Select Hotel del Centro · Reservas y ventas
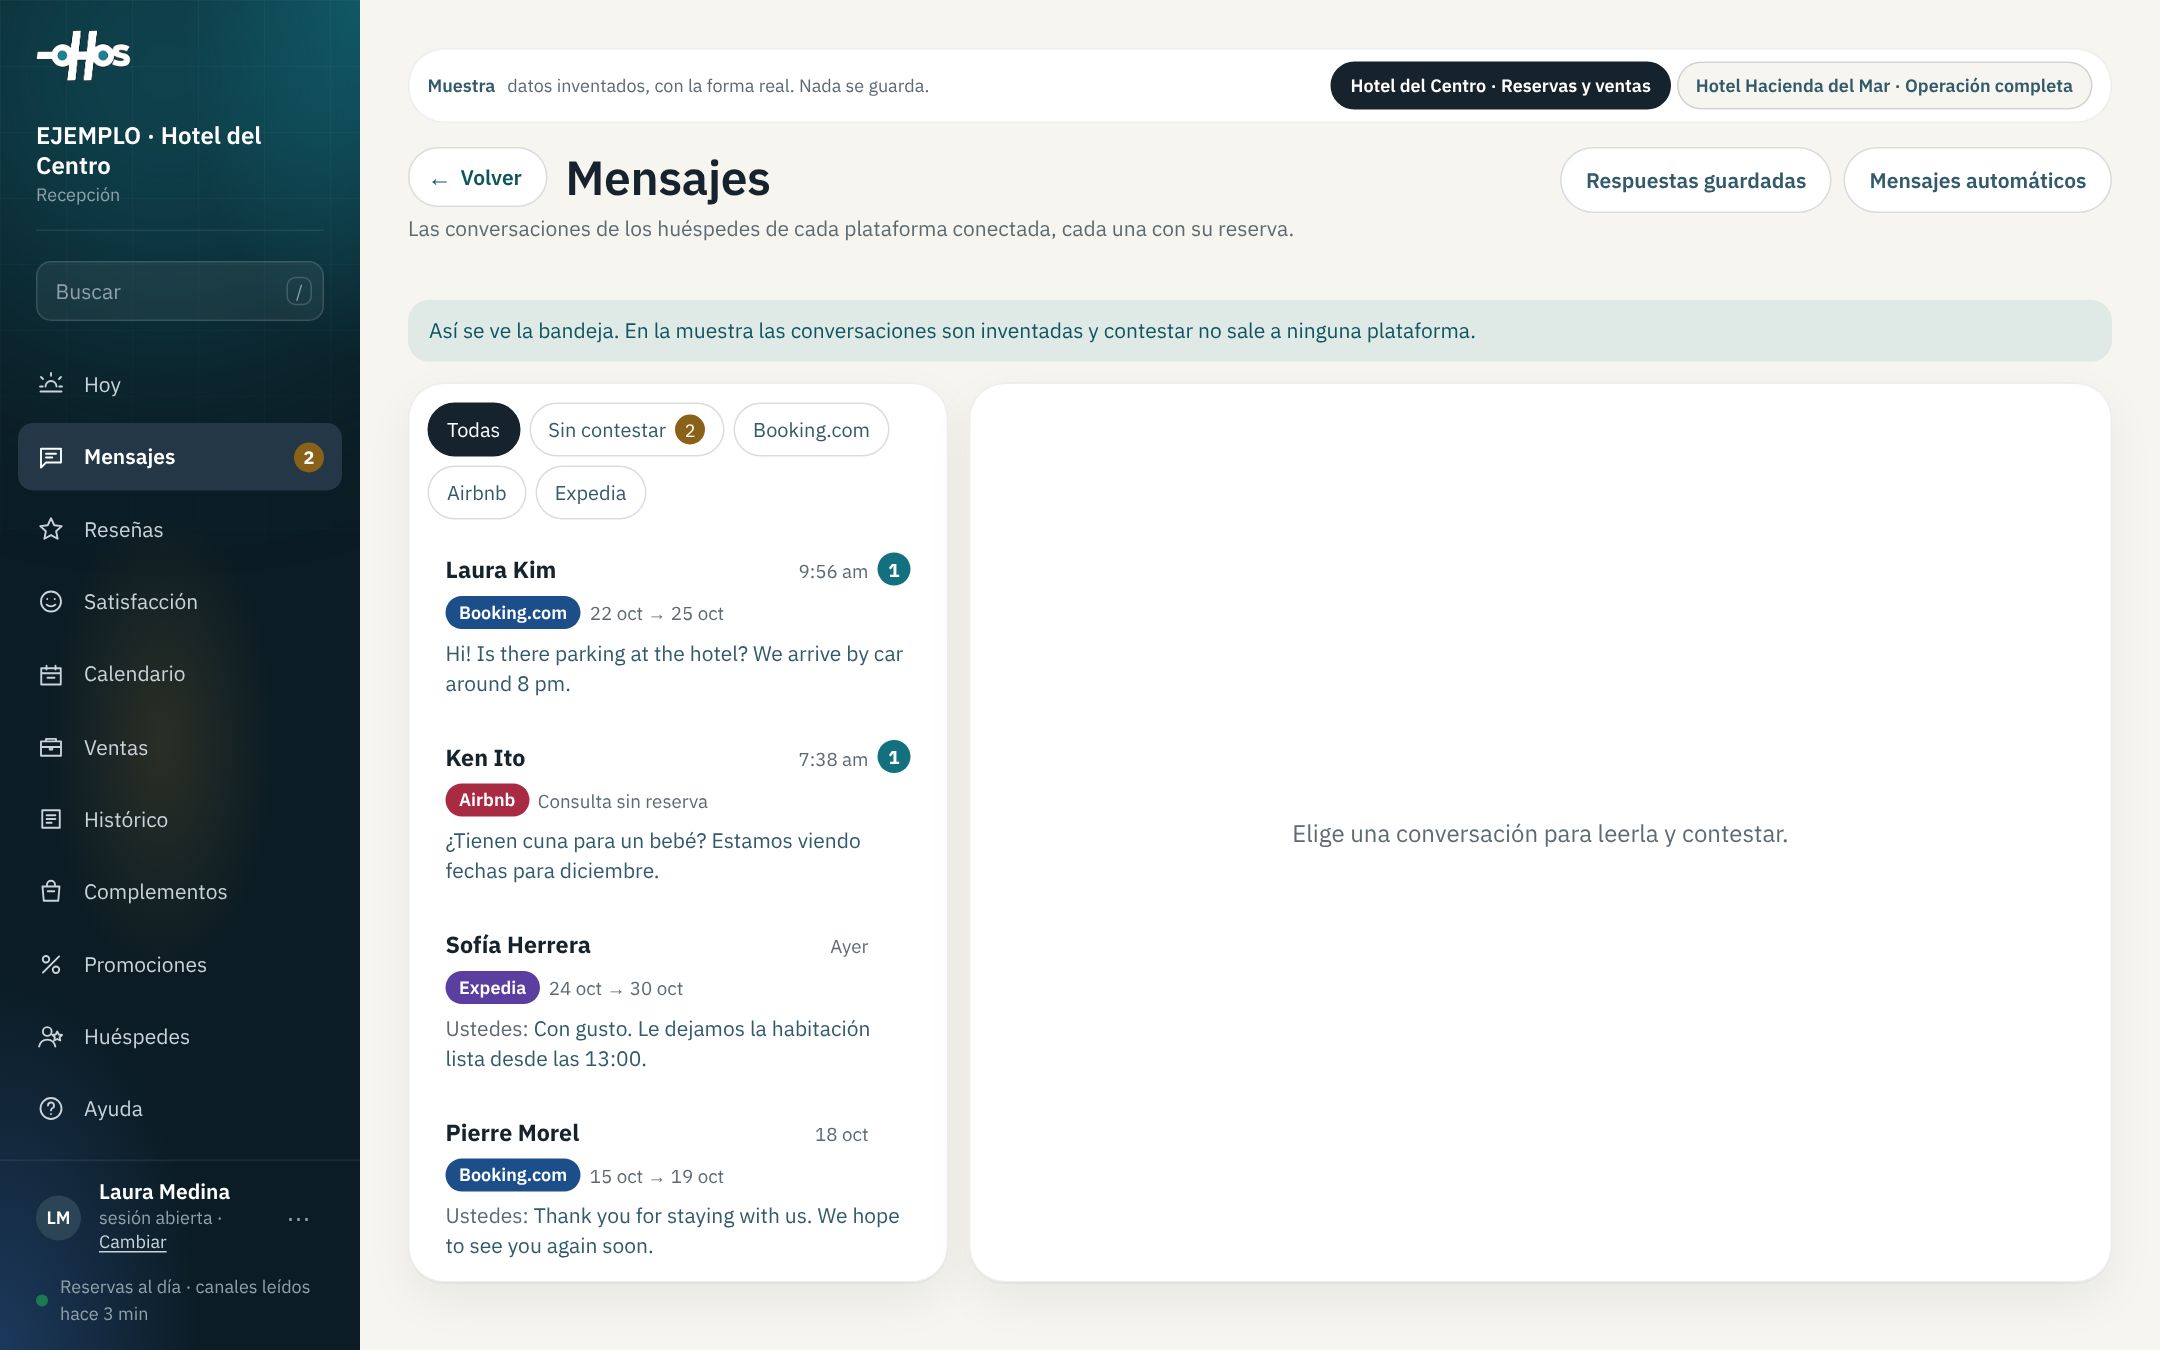 coord(1500,86)
